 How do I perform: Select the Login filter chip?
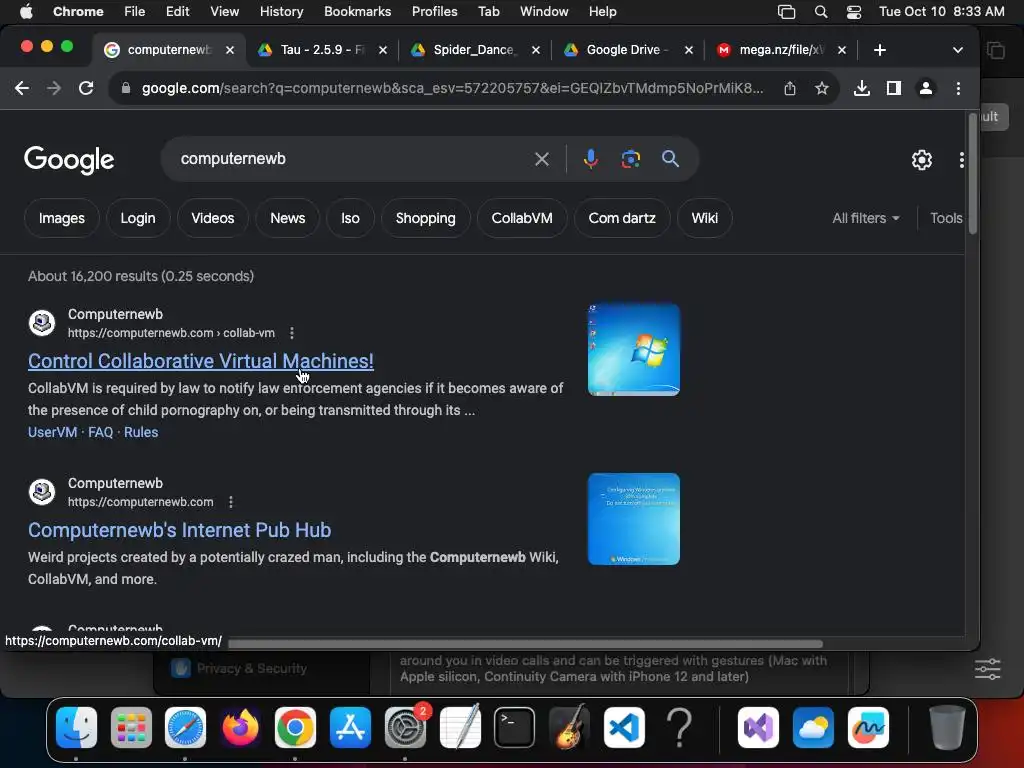click(x=138, y=218)
